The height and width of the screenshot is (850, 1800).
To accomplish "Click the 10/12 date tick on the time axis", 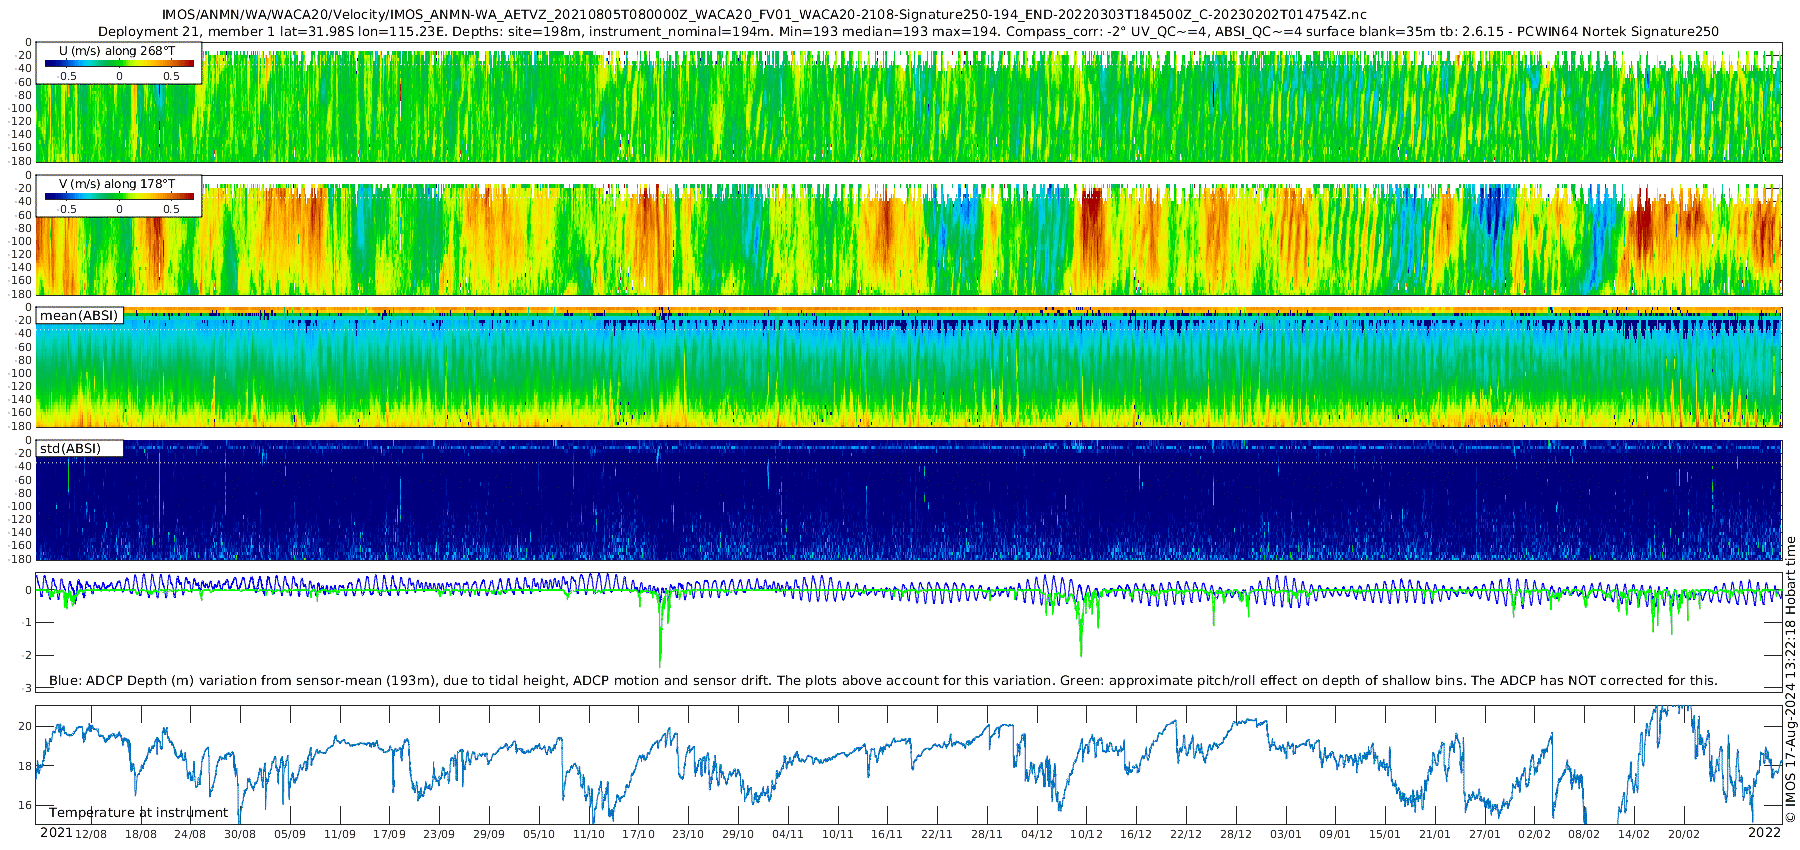I will coord(1087,834).
